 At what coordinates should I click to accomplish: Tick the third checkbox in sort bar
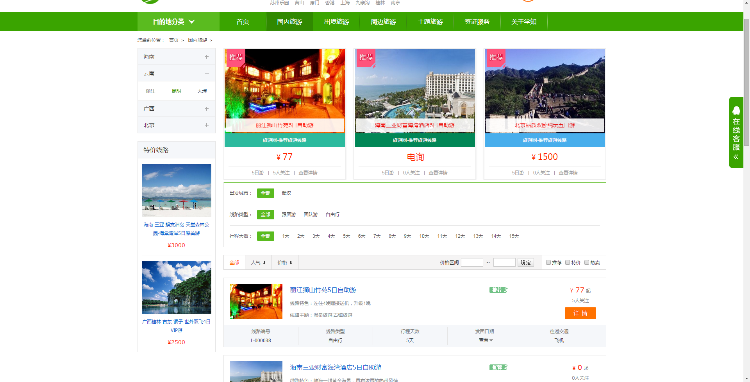tap(586, 262)
